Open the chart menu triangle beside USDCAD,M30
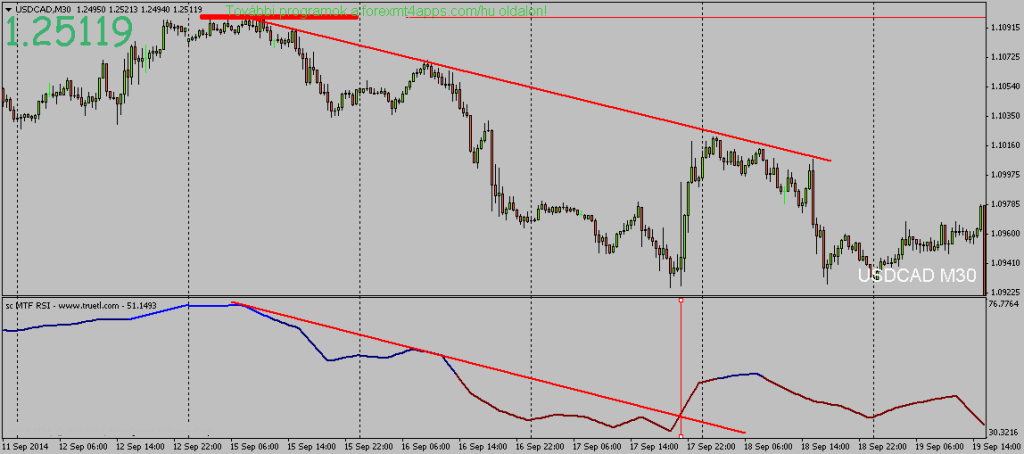Screen dimensions: 1024x454 coord(7,8)
